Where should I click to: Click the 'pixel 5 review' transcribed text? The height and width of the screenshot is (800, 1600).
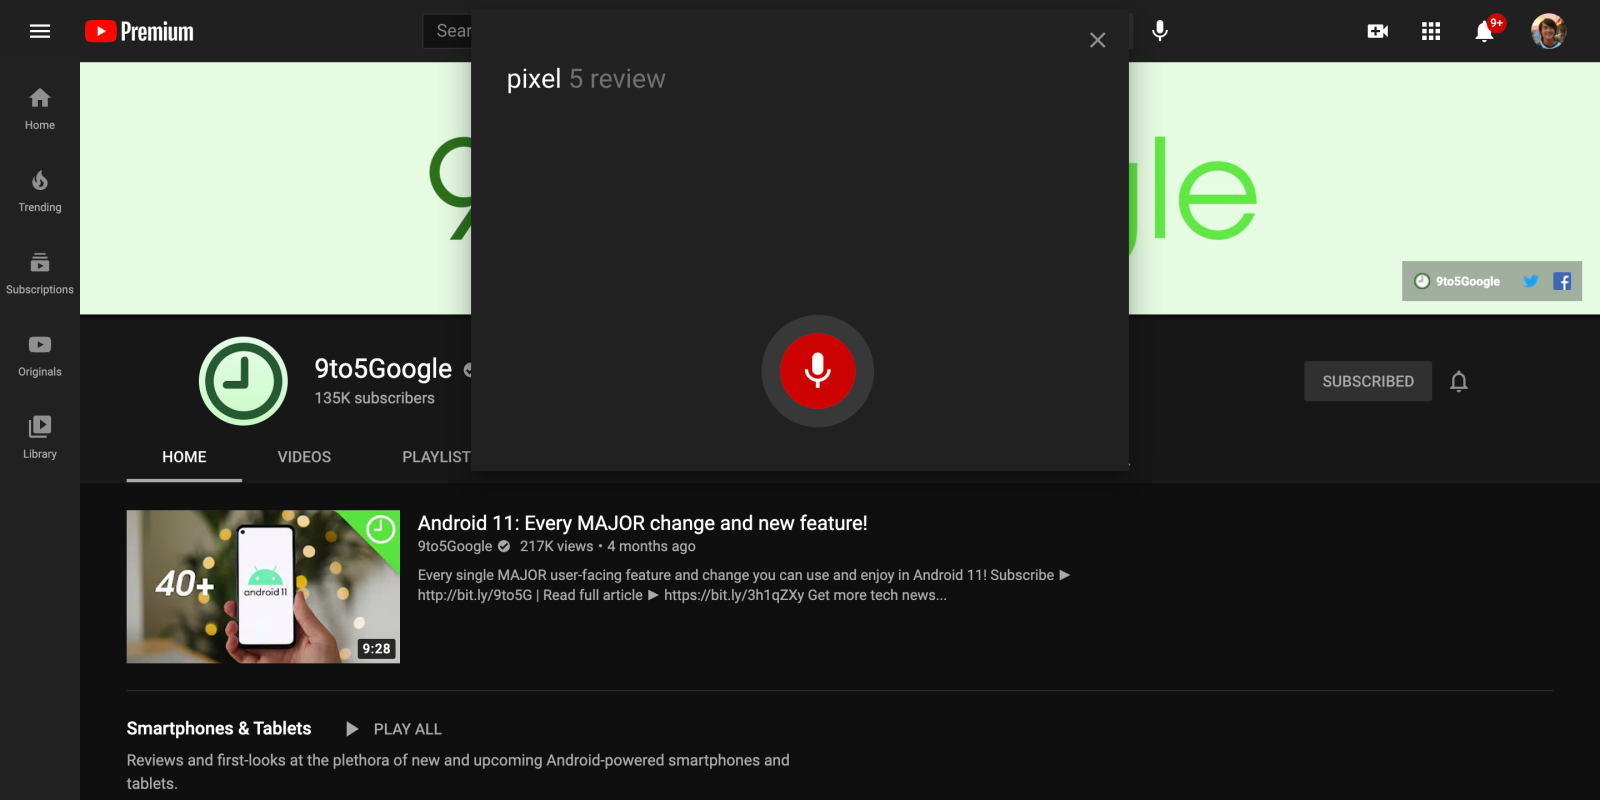[586, 79]
